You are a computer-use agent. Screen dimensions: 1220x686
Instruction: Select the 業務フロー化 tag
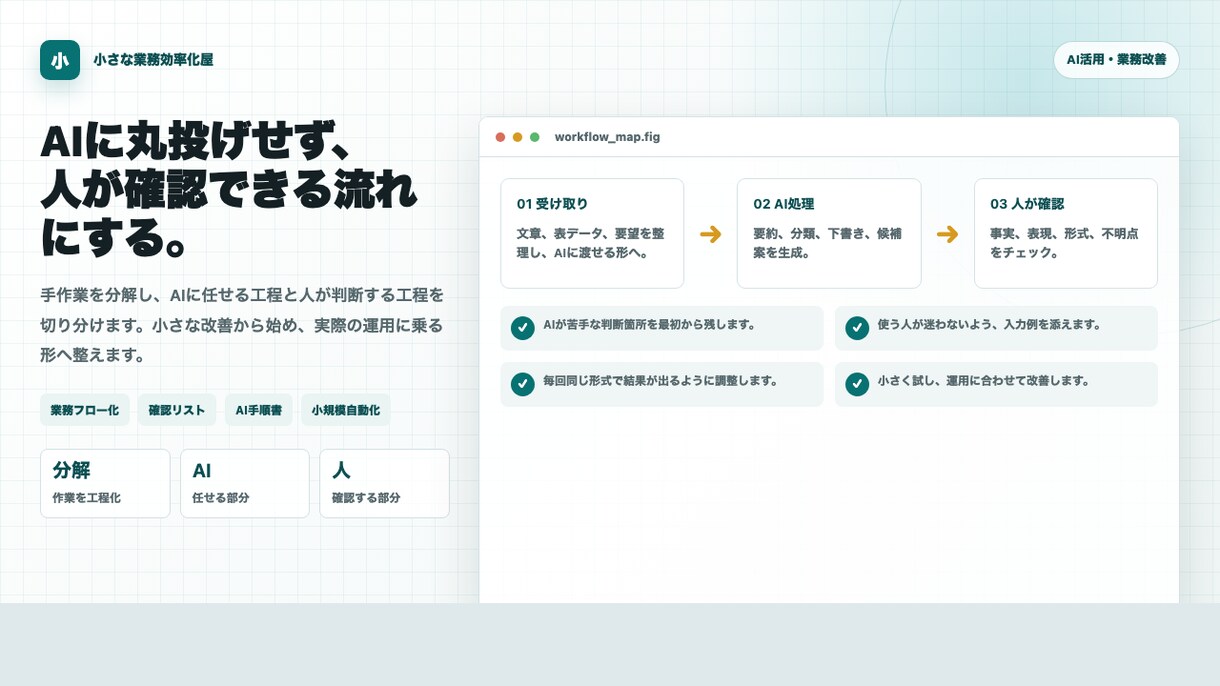click(85, 410)
